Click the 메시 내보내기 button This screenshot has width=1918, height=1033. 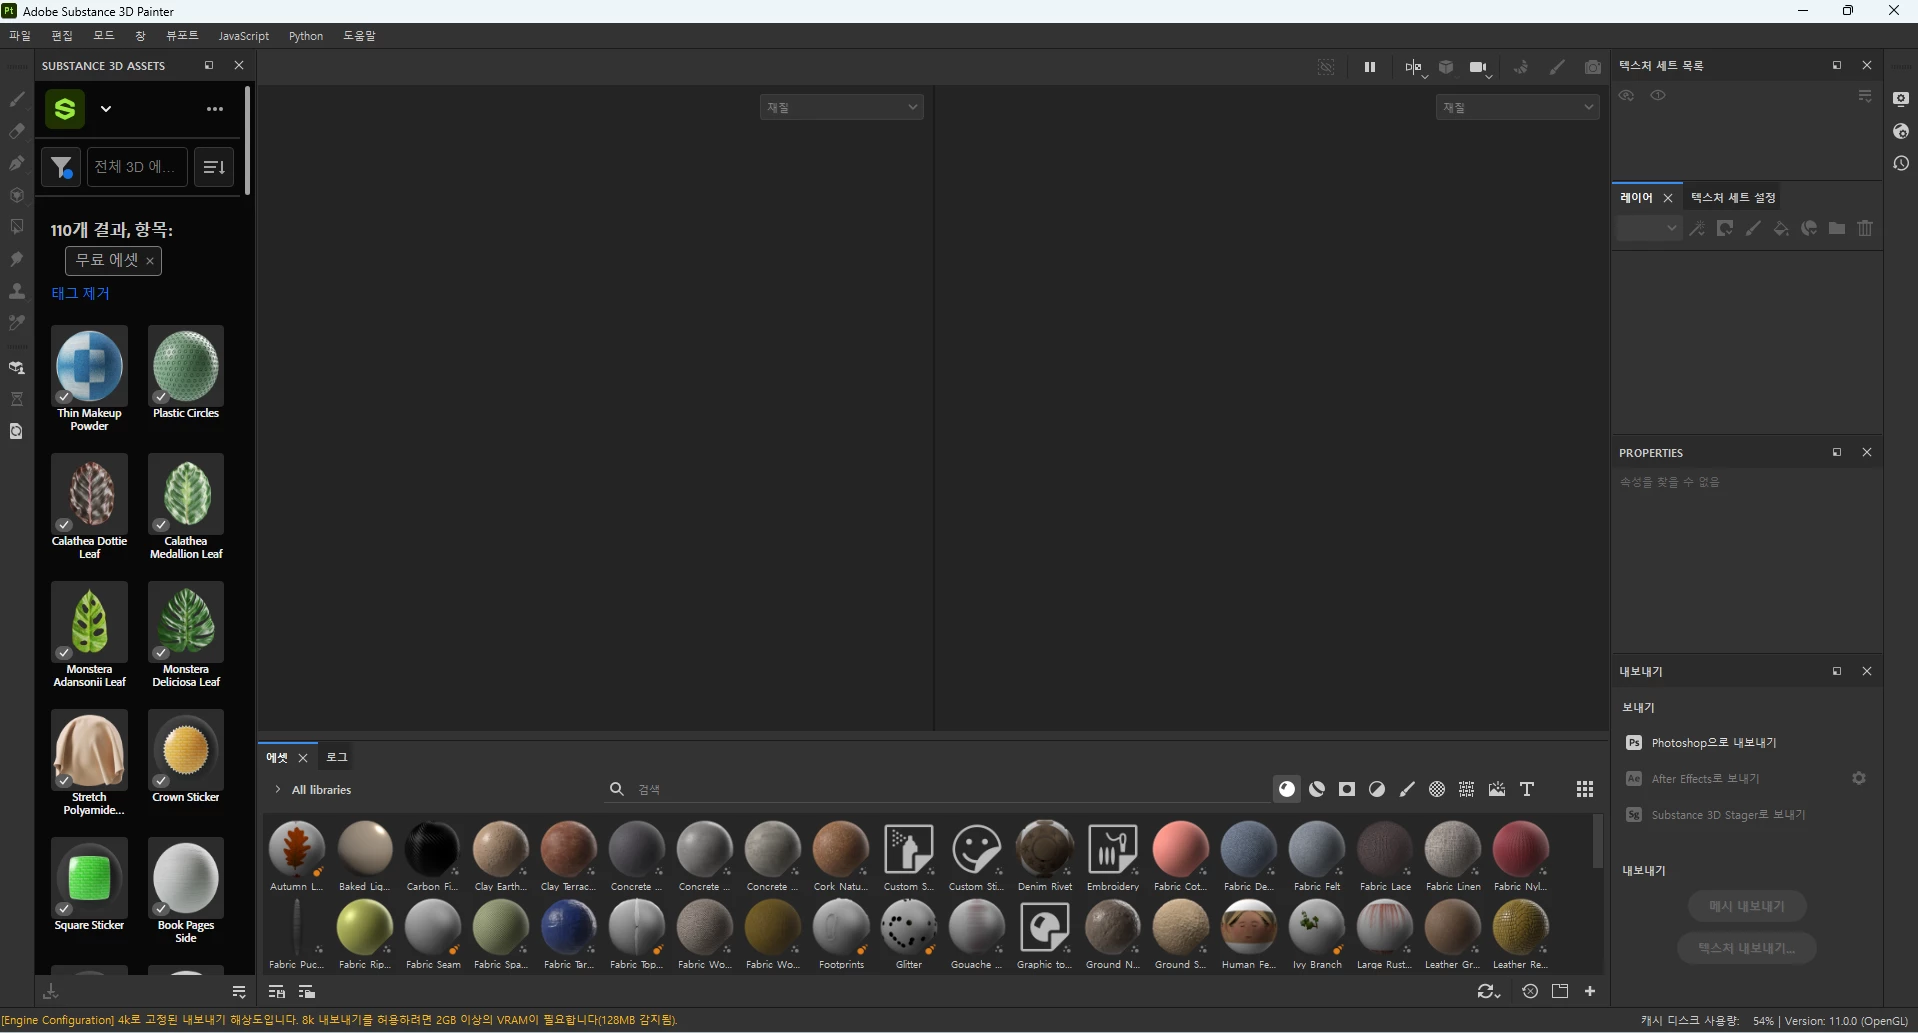[x=1747, y=906]
